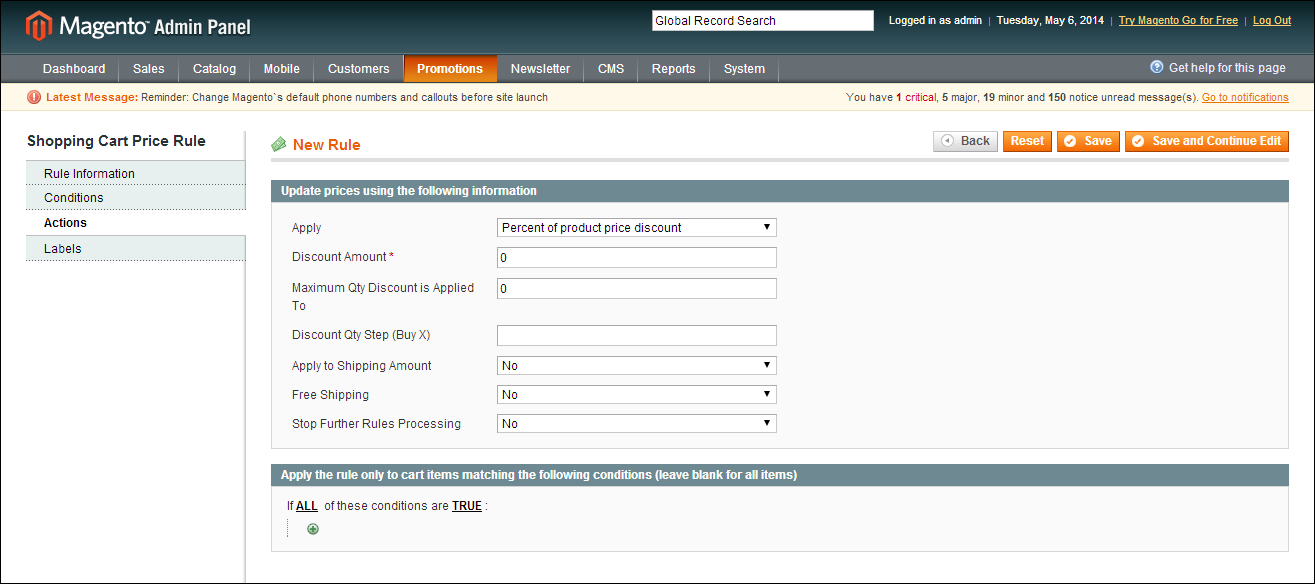Click the 'Discount Amount *' label
Screen dimensions: 1315x584
(x=343, y=257)
